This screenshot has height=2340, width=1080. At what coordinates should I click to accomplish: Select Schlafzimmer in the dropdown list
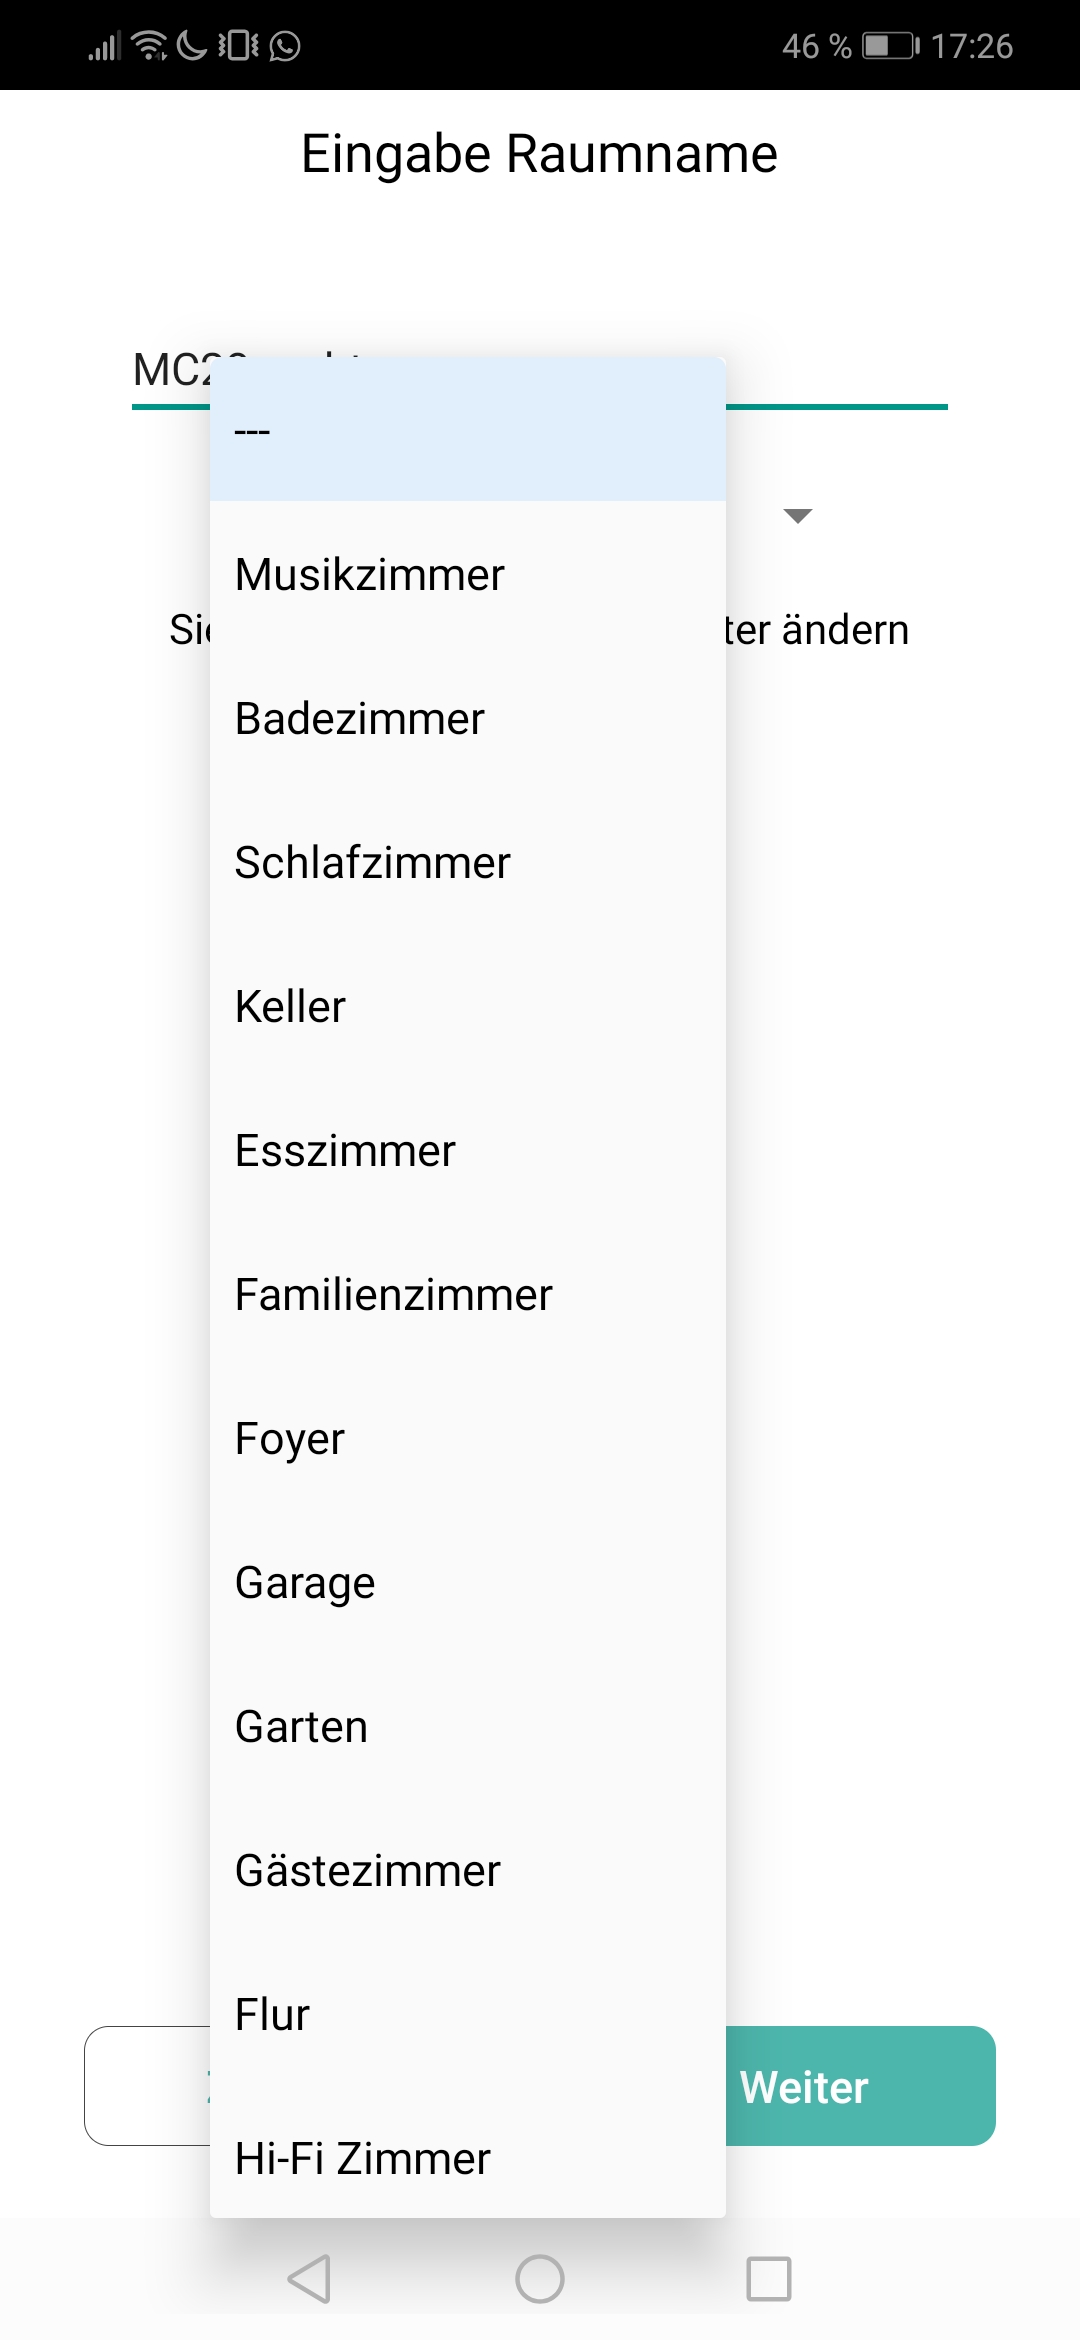click(467, 863)
